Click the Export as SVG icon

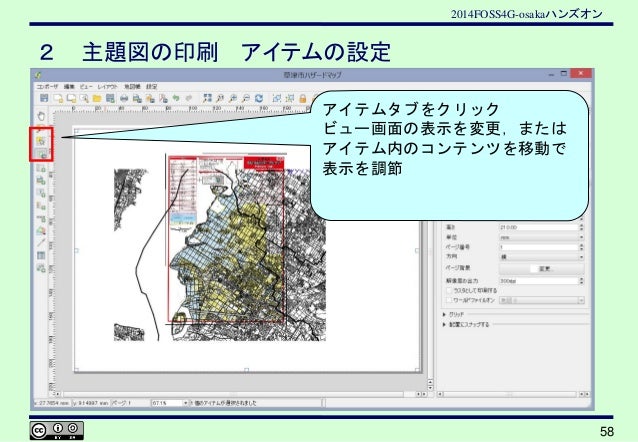pyautogui.click(x=150, y=98)
